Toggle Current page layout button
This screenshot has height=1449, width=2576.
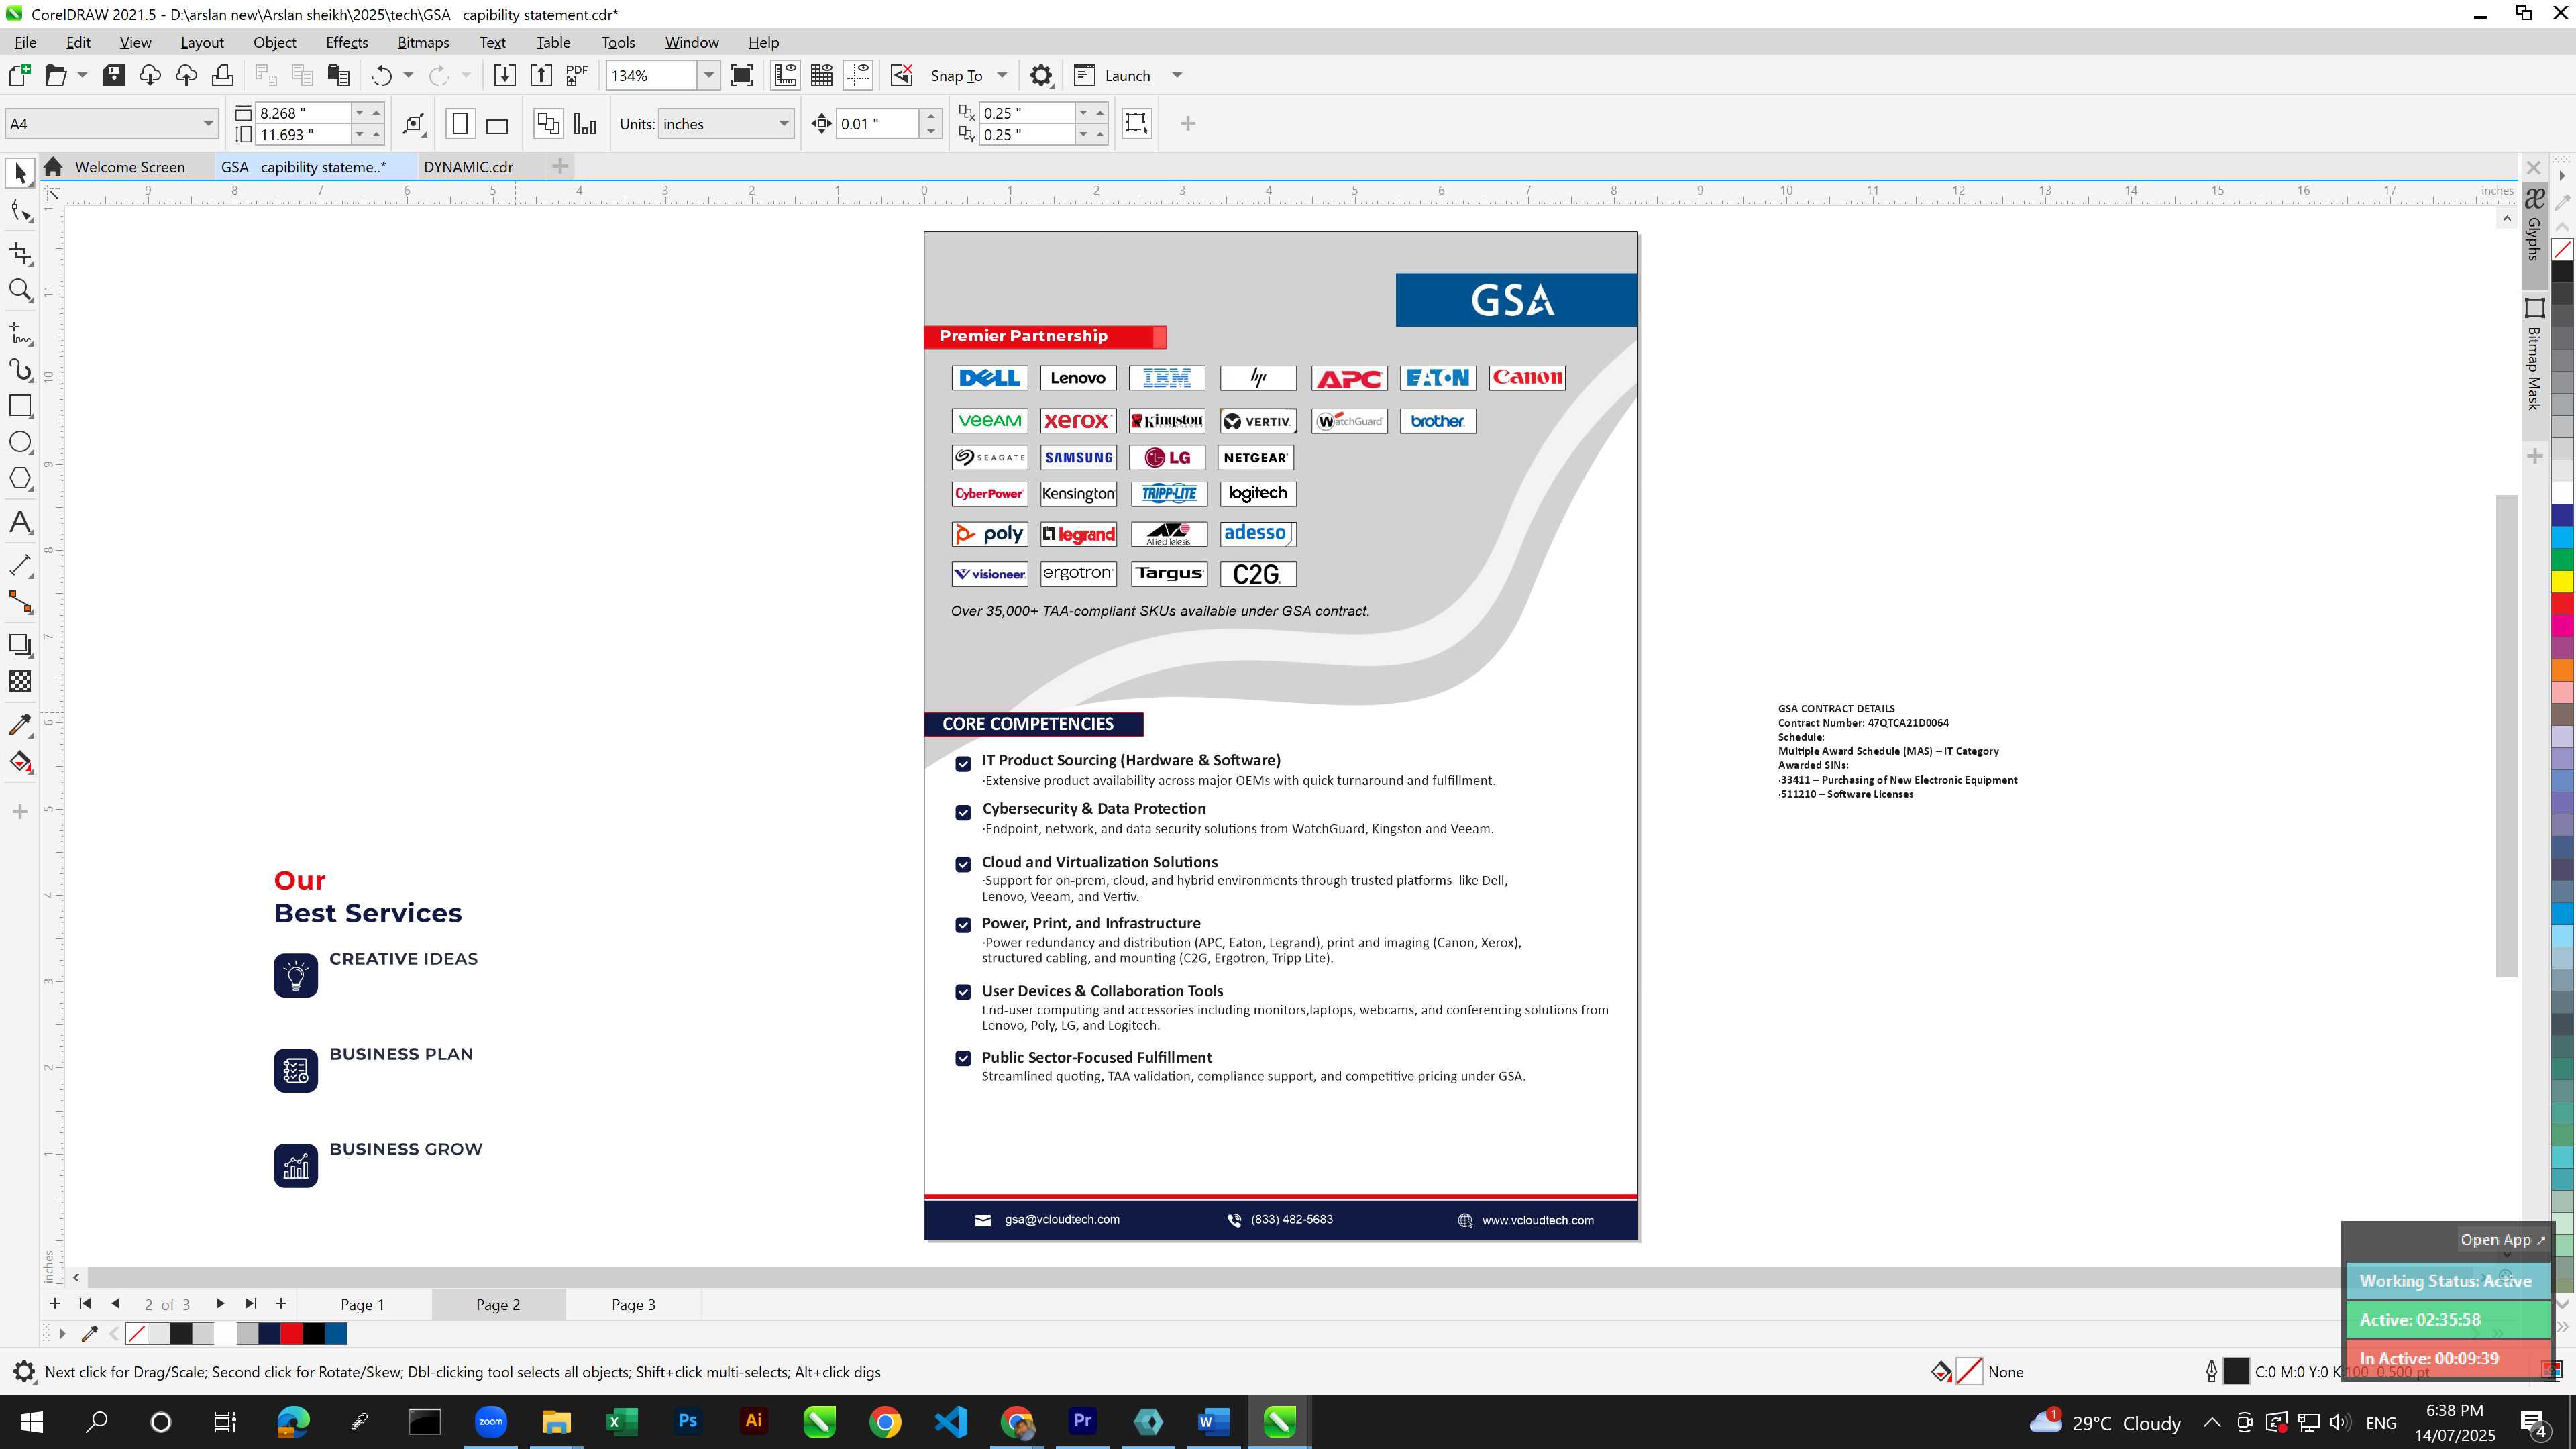pos(585,124)
